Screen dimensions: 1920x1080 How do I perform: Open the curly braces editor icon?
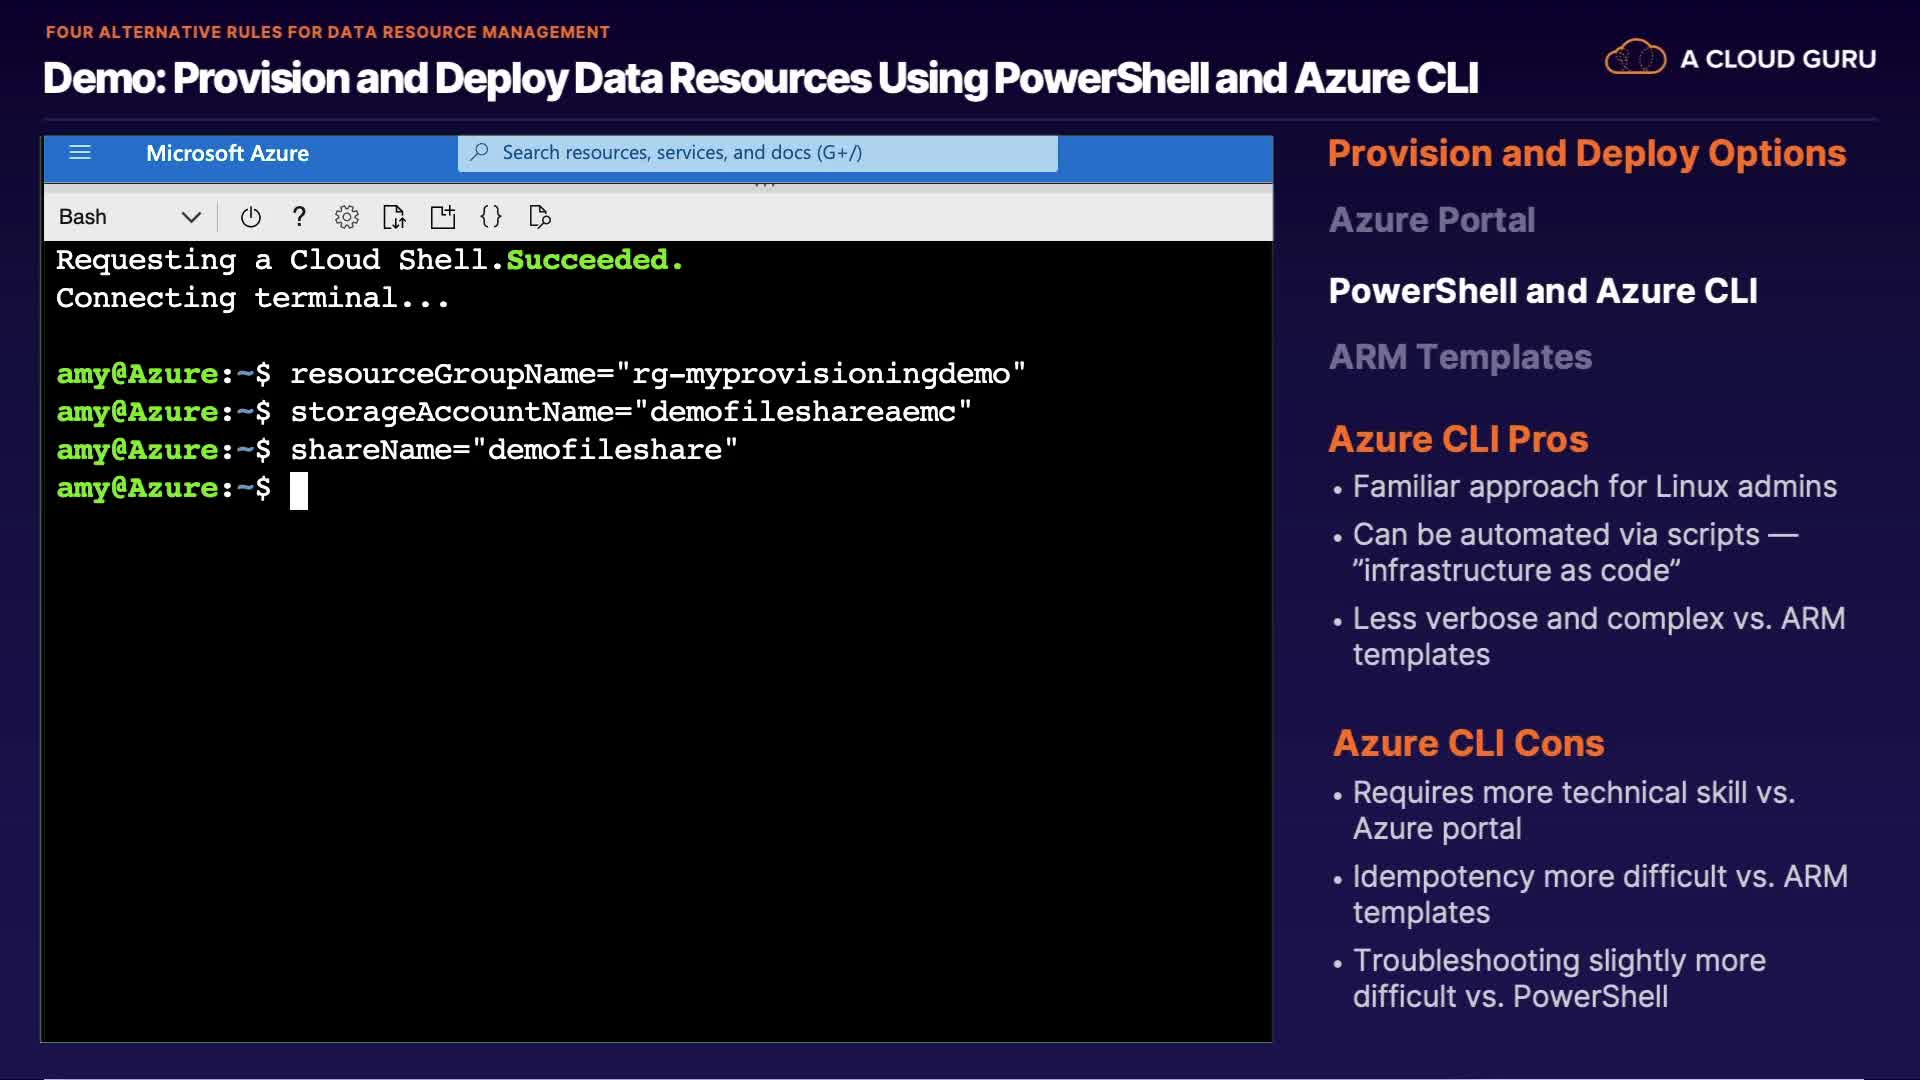pyautogui.click(x=491, y=217)
